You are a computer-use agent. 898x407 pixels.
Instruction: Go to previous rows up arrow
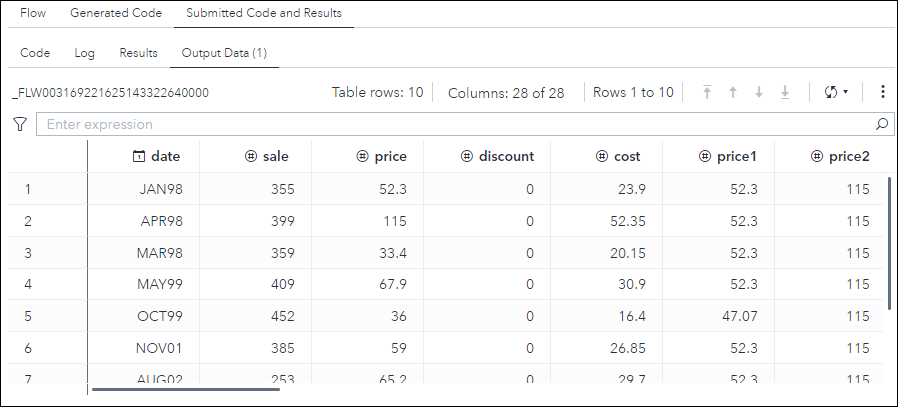tap(733, 92)
